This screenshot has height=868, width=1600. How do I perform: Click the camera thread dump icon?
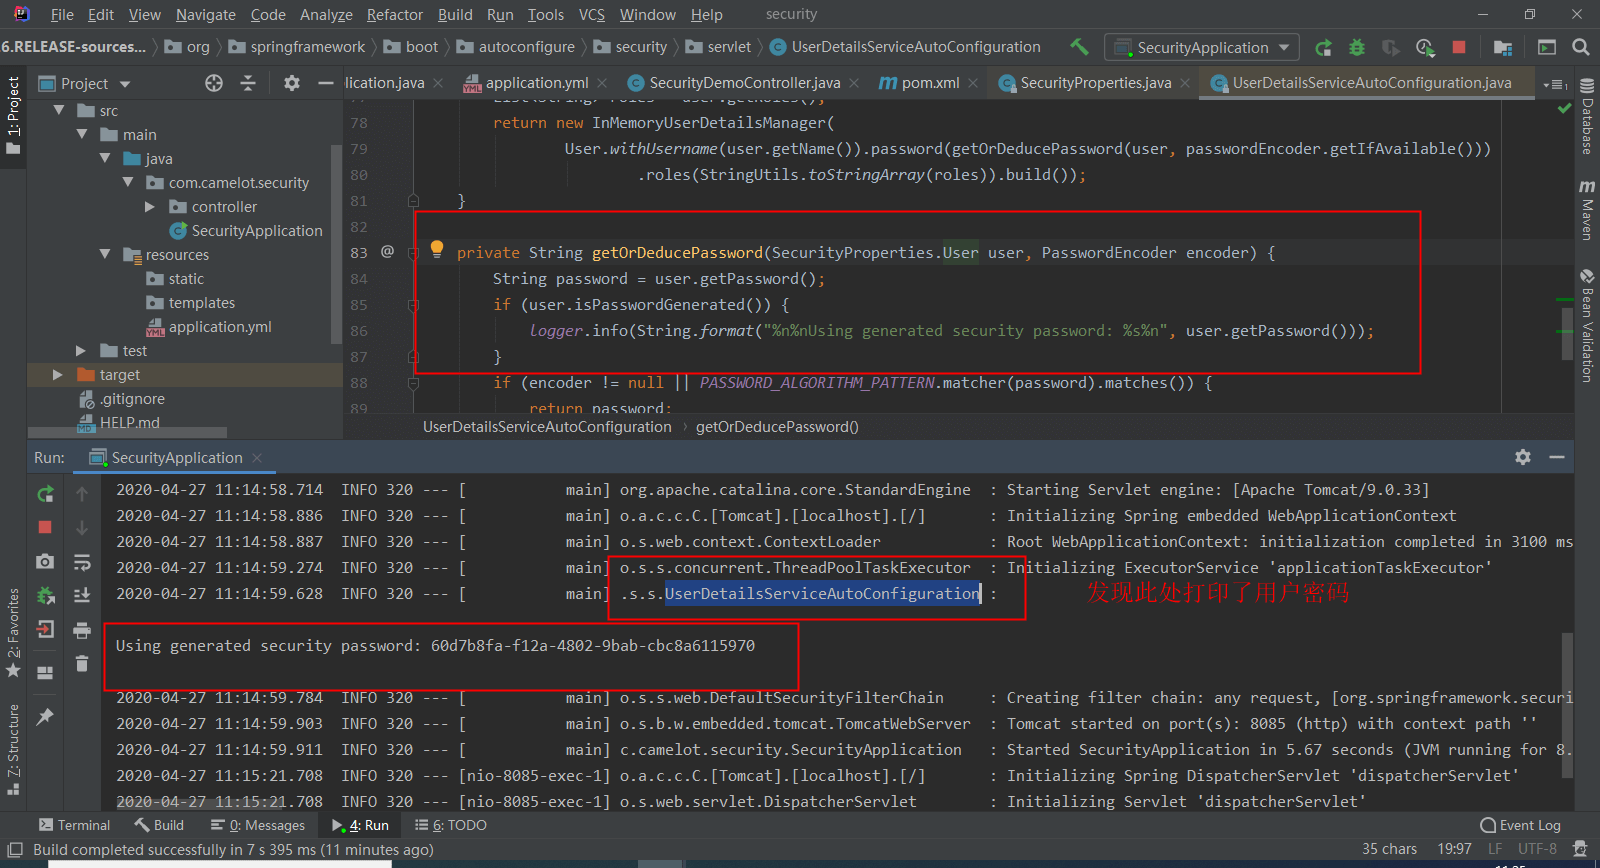[x=45, y=562]
